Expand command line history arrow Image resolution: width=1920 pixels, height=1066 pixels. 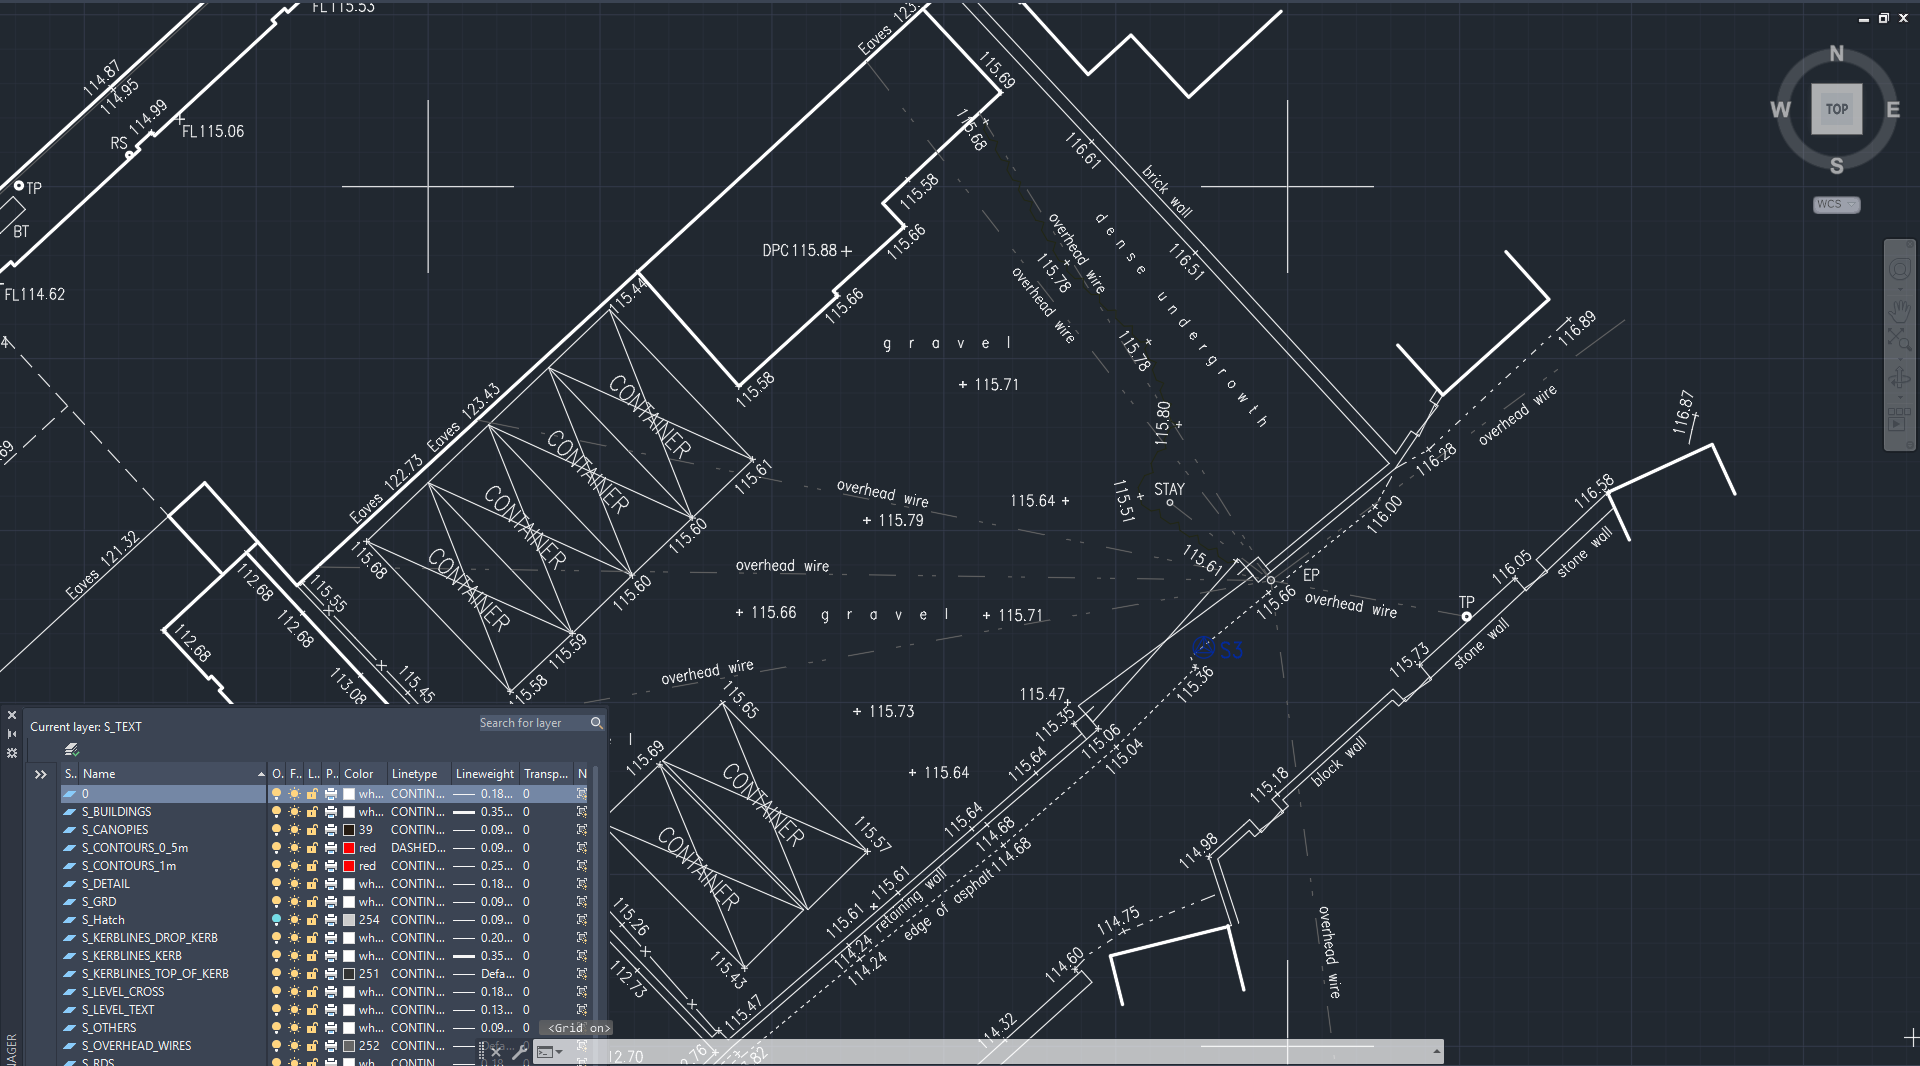[1436, 1051]
